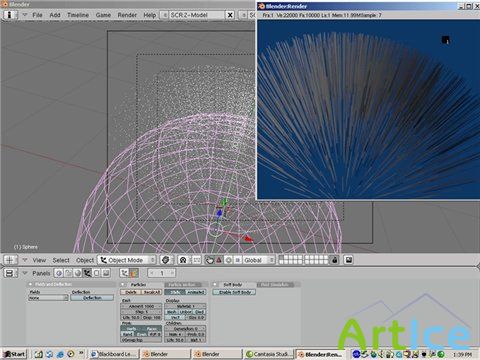Adjust the particle Life 50.0 field
This screenshot has height=360, width=480.
[131, 318]
